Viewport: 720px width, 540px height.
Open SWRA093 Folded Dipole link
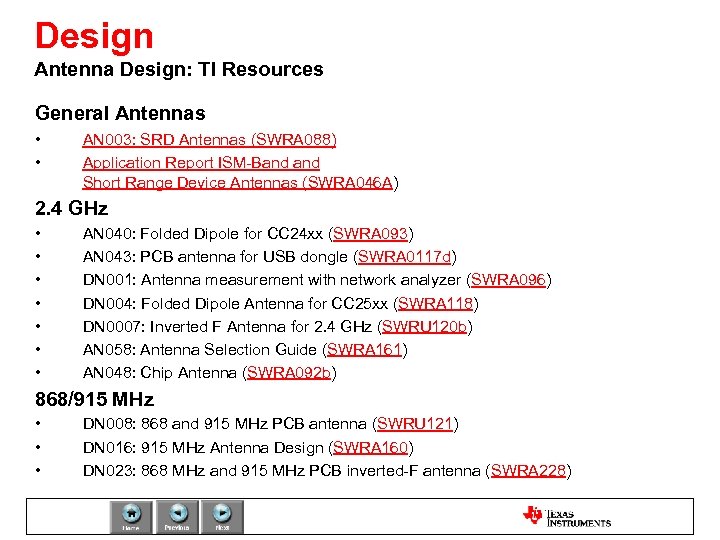coord(370,234)
